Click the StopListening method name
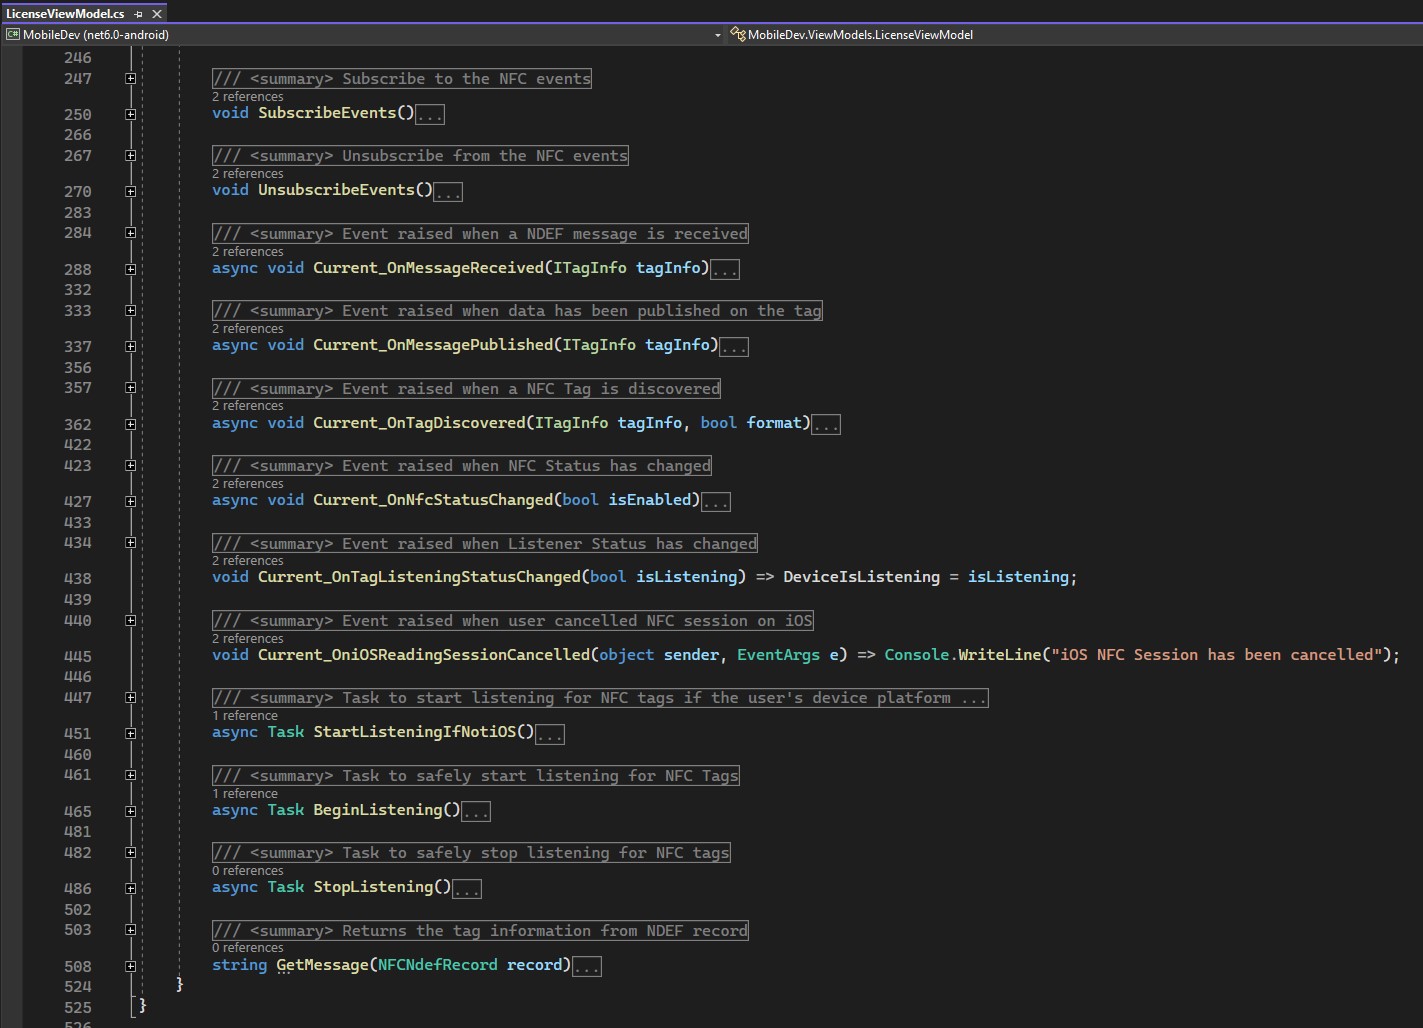The height and width of the screenshot is (1028, 1423). pos(373,887)
